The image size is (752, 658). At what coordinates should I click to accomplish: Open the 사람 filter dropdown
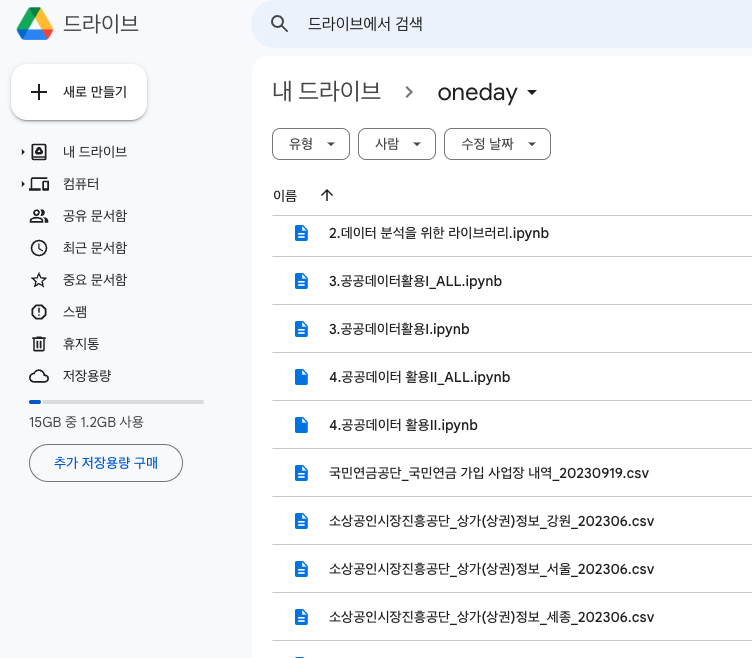[397, 144]
